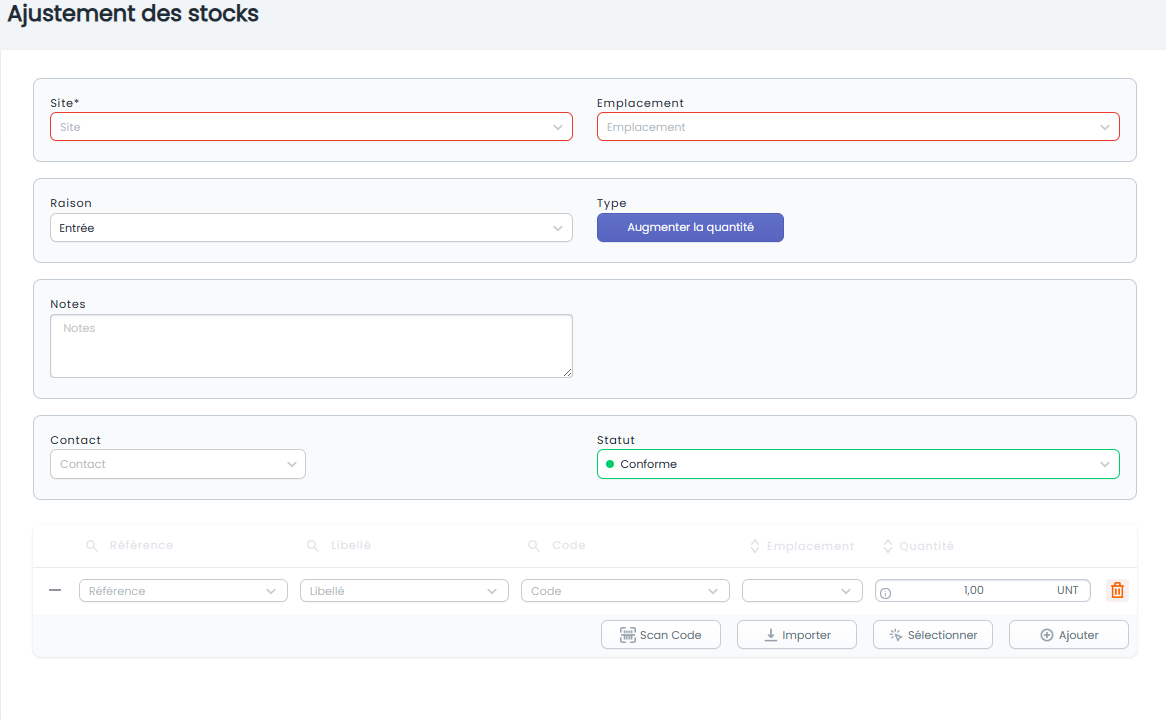
Task: Click the Référence column header text
Action: click(x=141, y=545)
